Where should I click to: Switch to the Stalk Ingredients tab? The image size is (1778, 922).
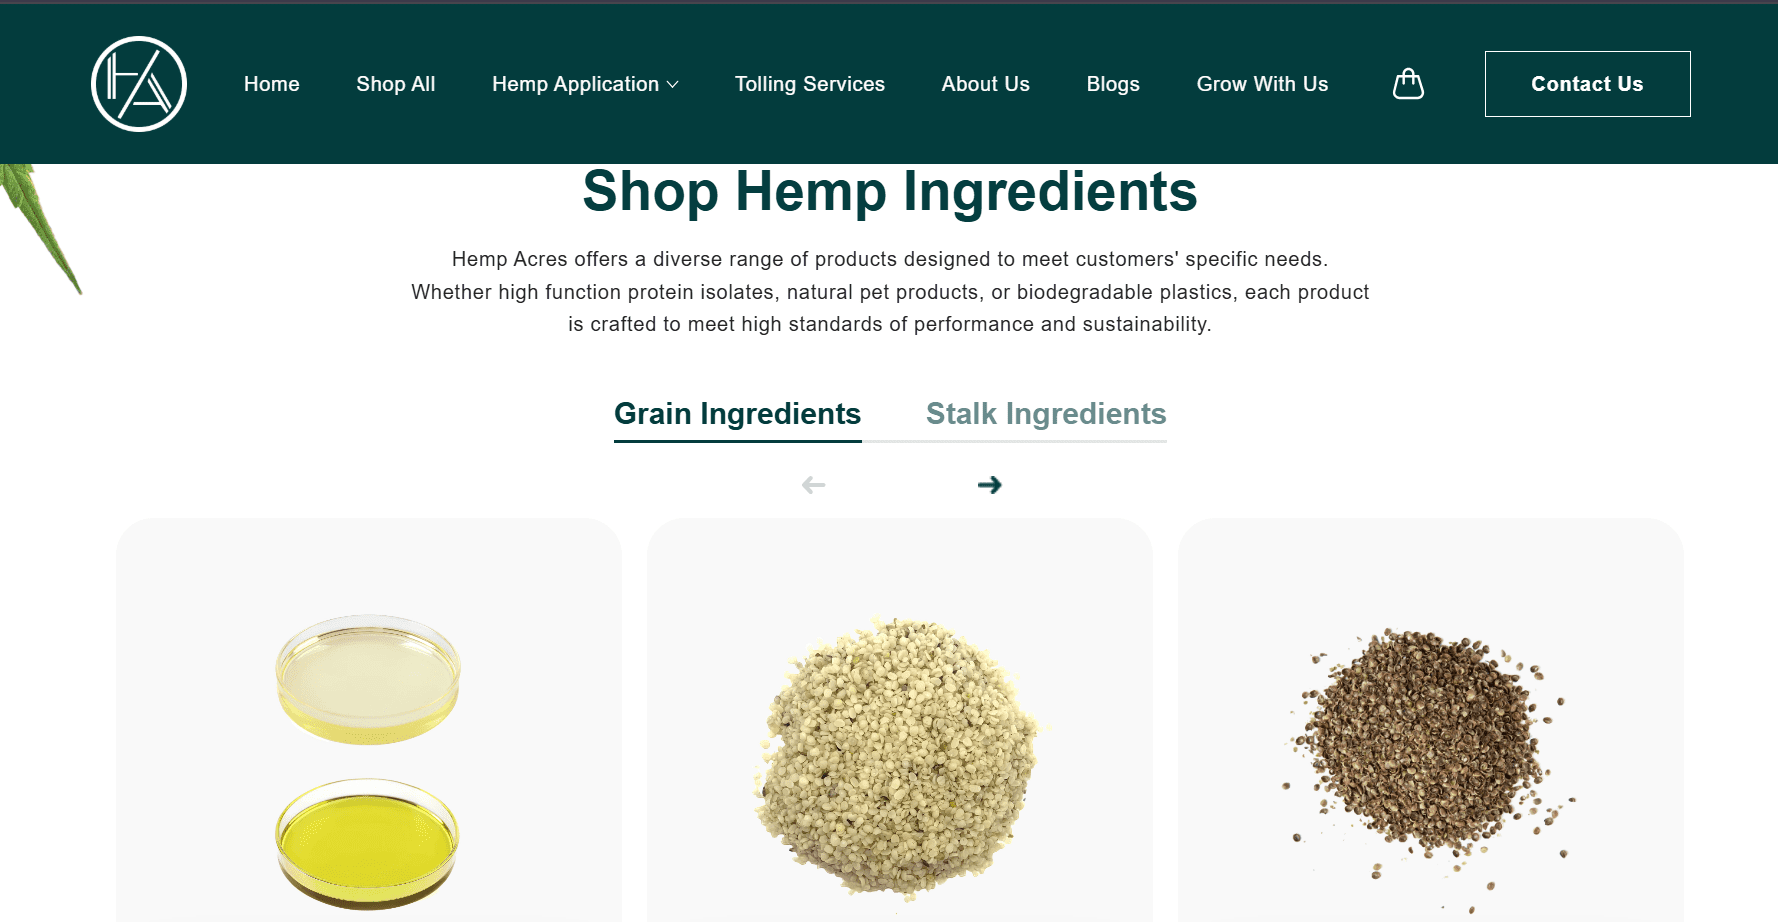pyautogui.click(x=1046, y=414)
